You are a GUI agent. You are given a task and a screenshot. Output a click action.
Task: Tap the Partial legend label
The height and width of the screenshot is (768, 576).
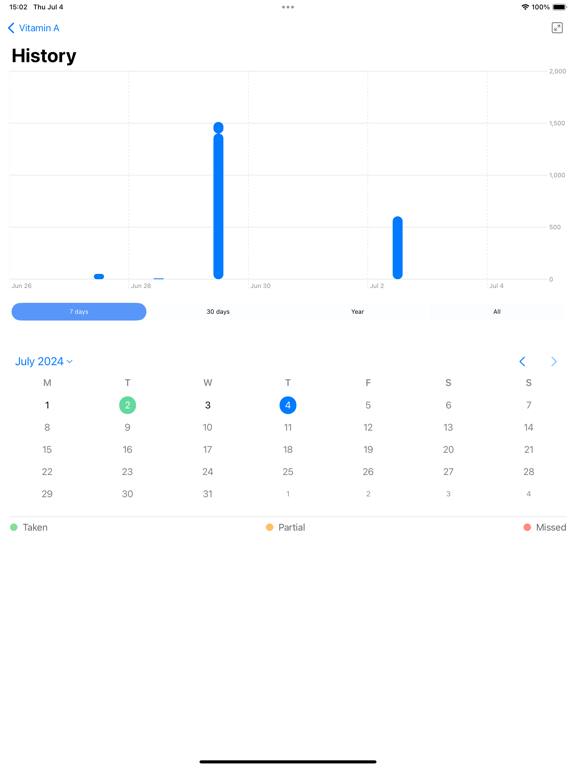click(x=291, y=528)
